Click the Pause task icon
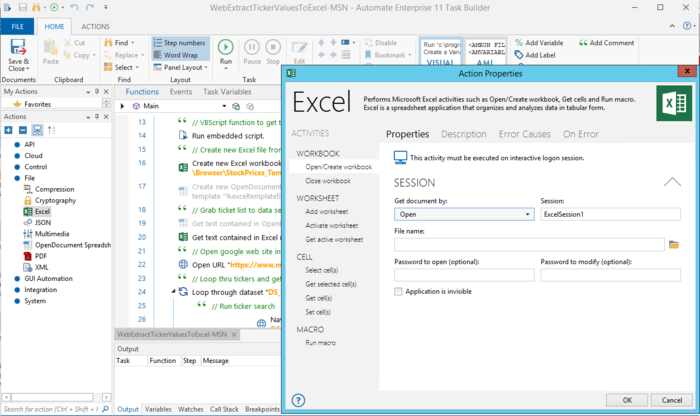The height and width of the screenshot is (416, 700). coord(252,47)
